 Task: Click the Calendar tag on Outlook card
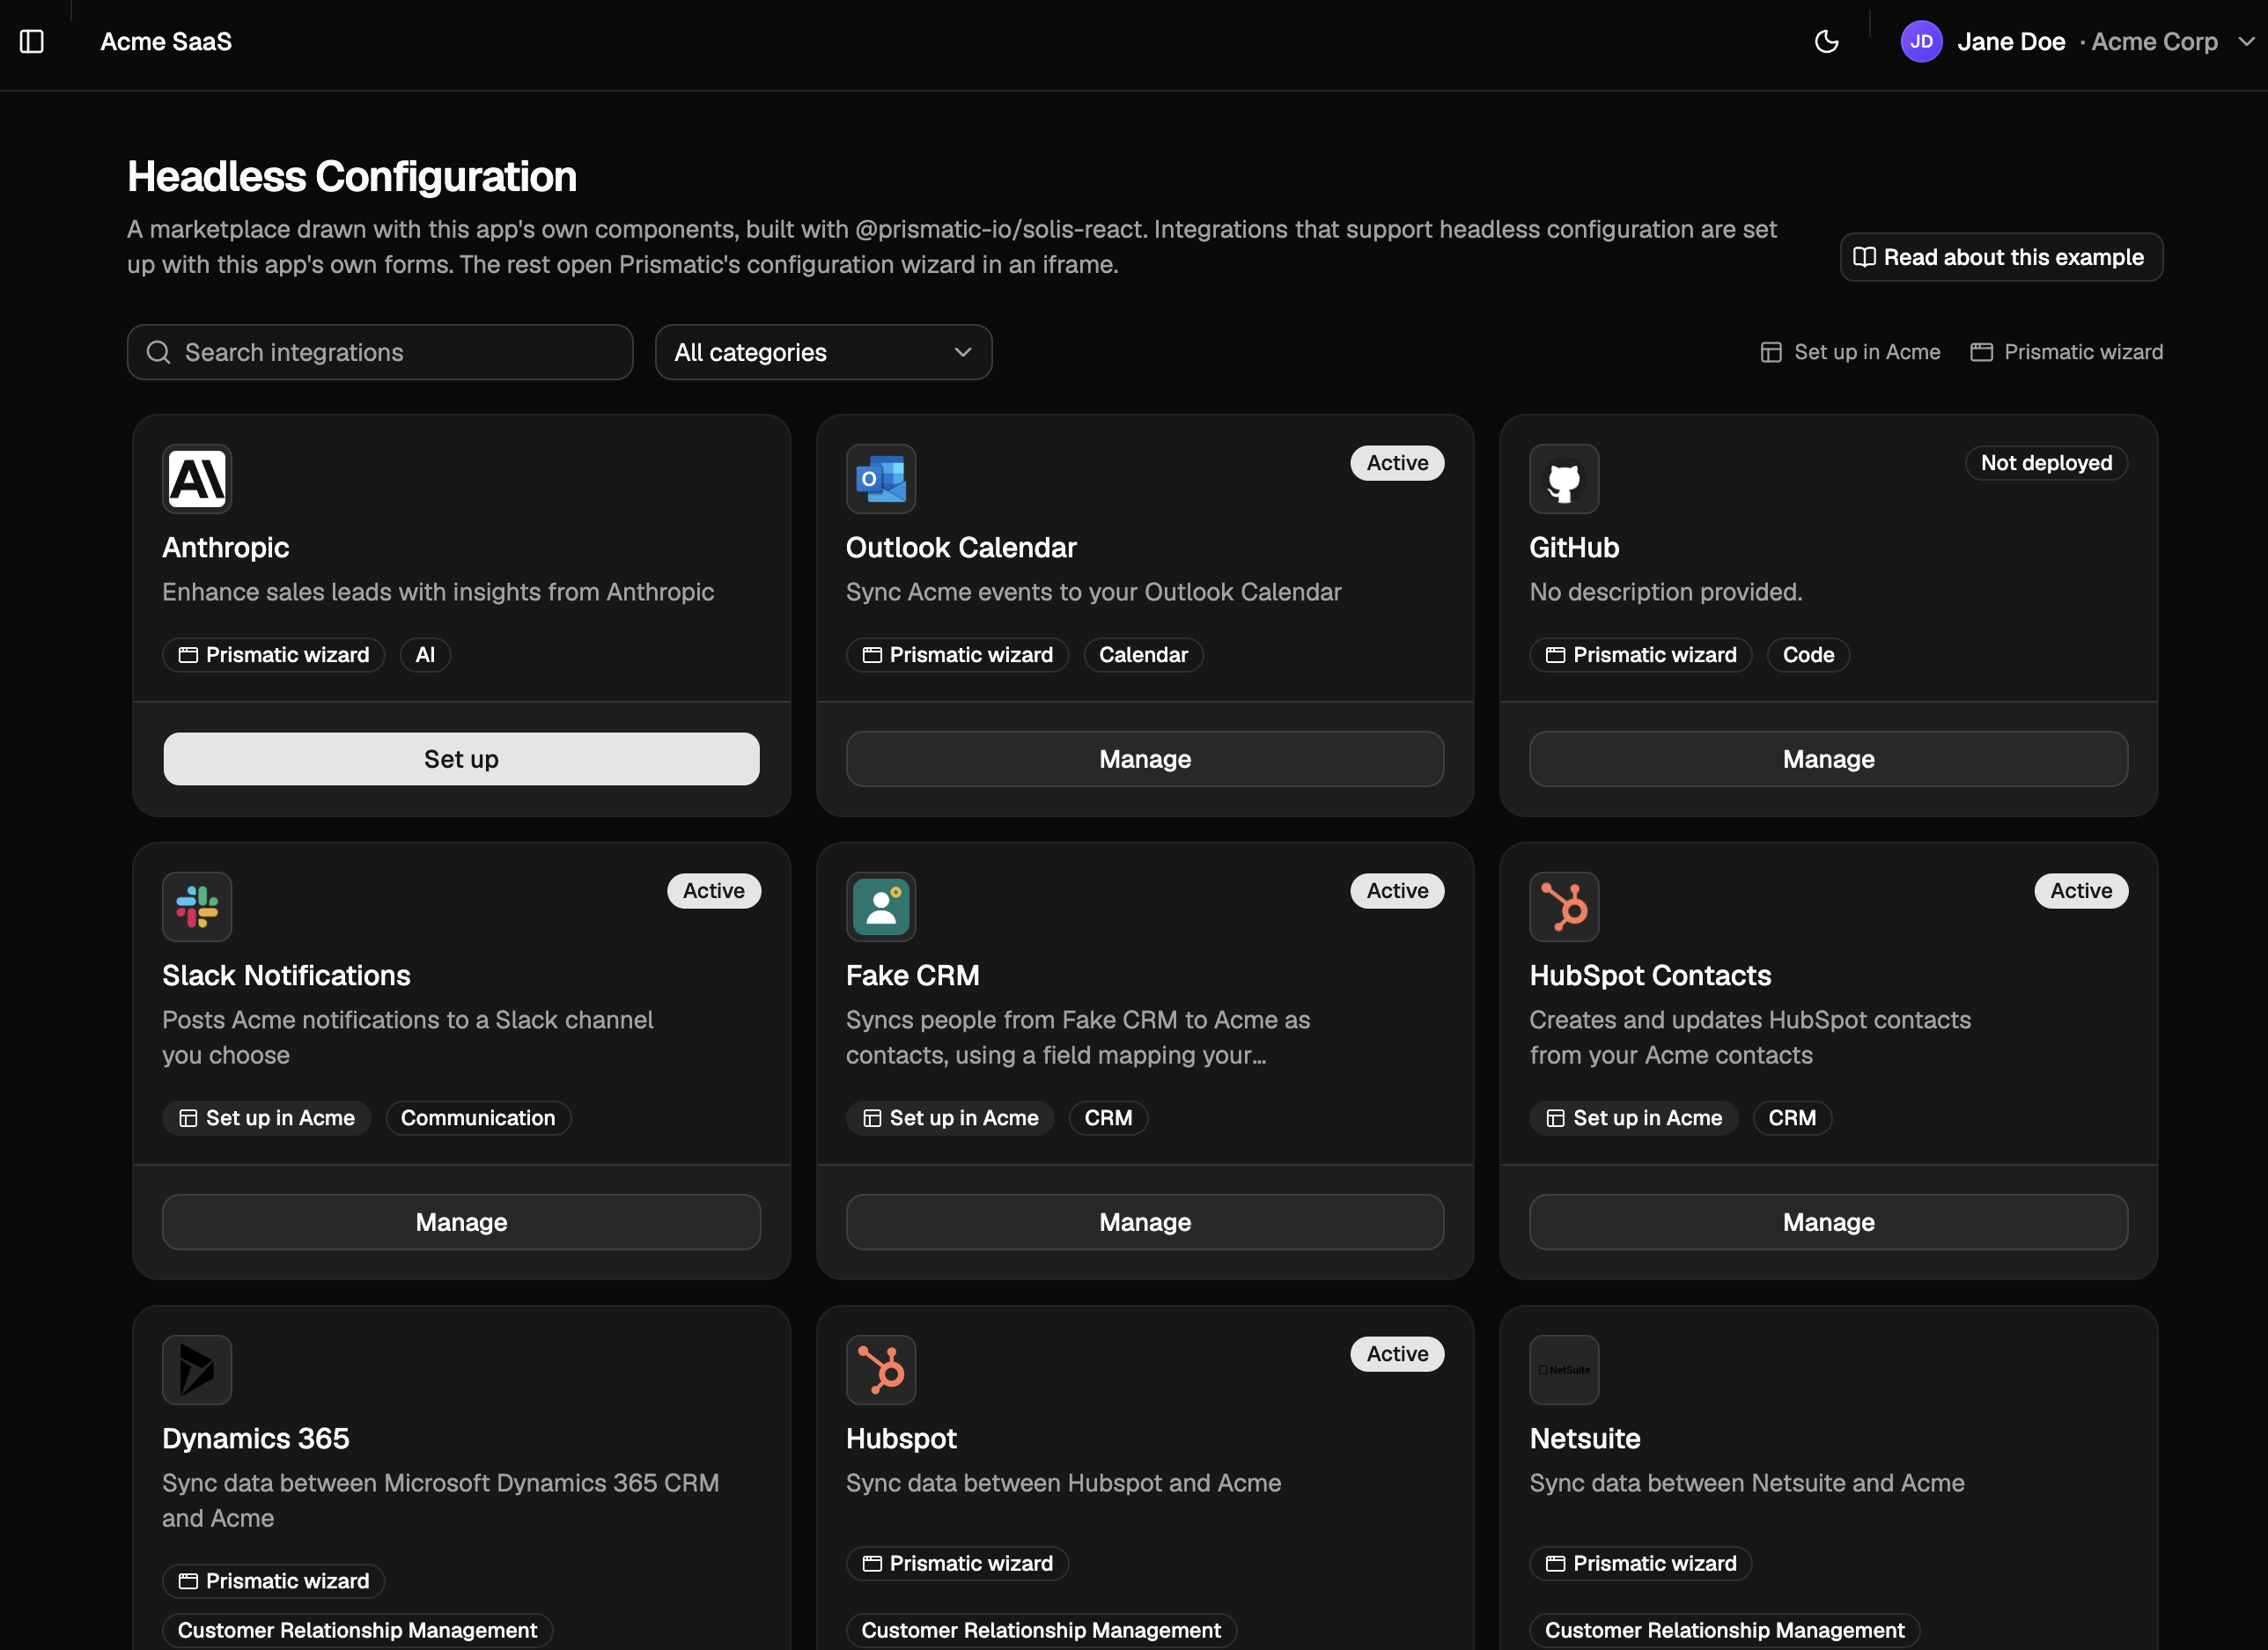1143,655
